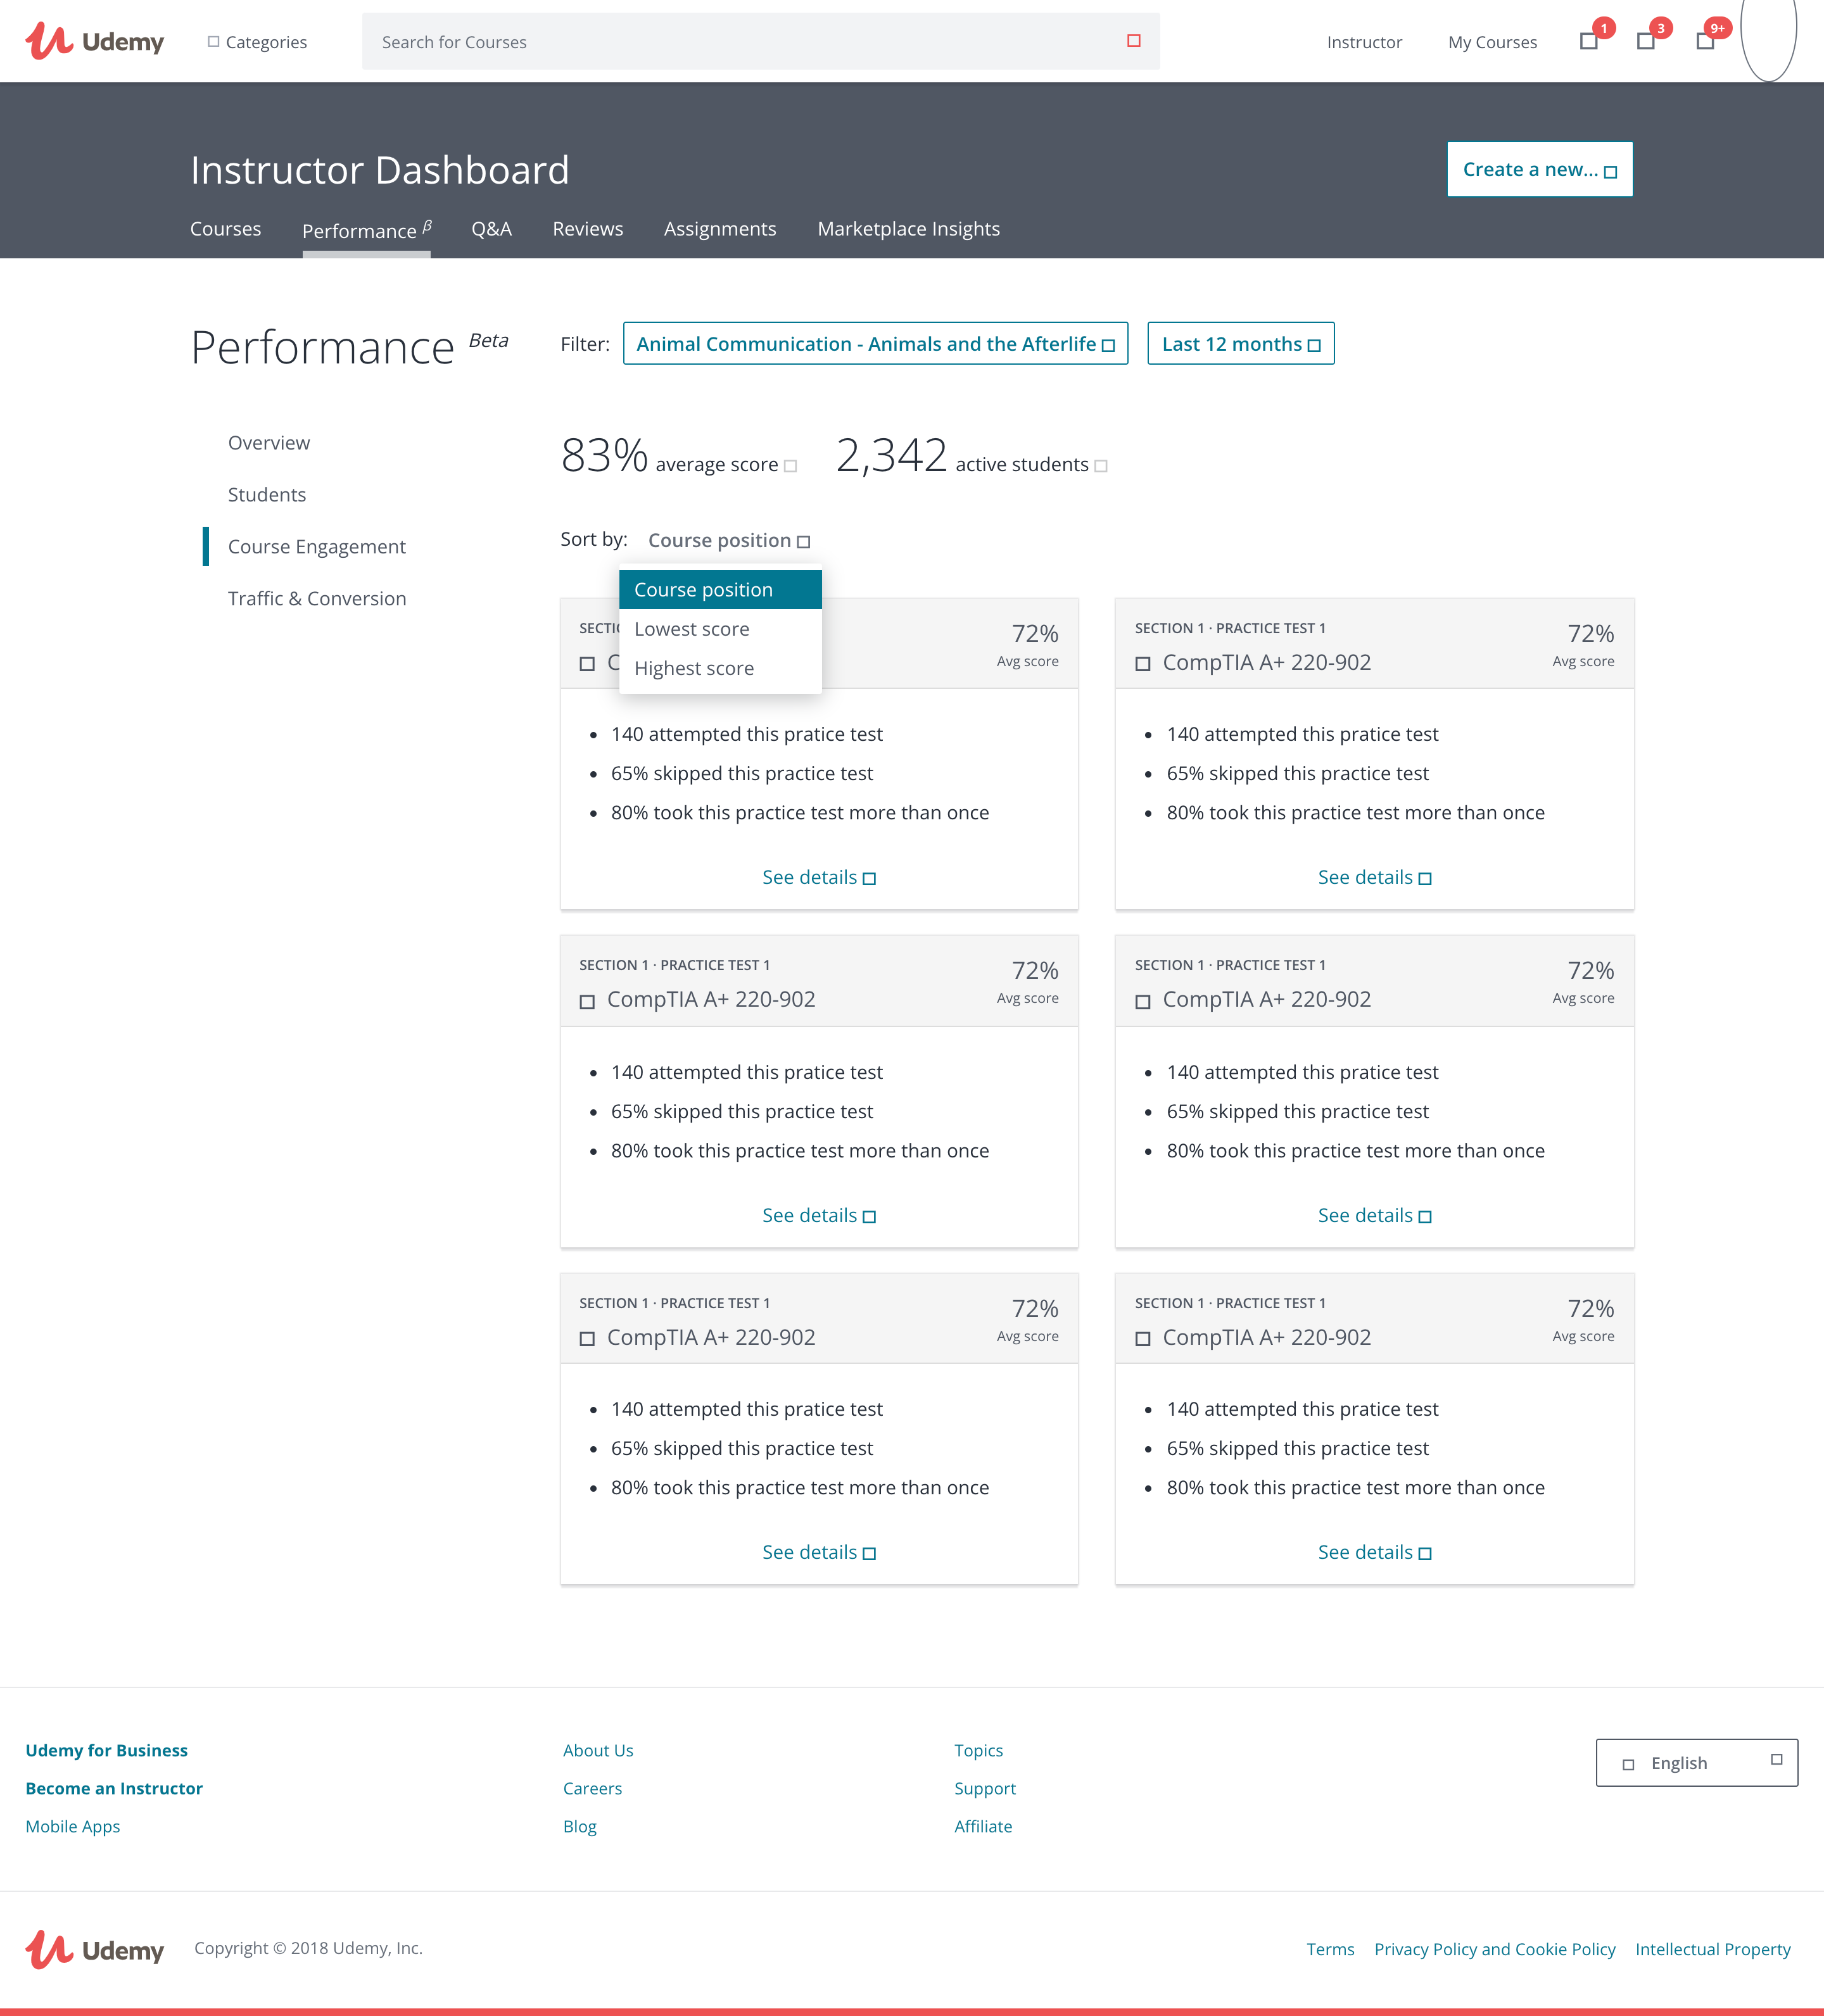
Task: Click Terms footer link
Action: (x=1330, y=1949)
